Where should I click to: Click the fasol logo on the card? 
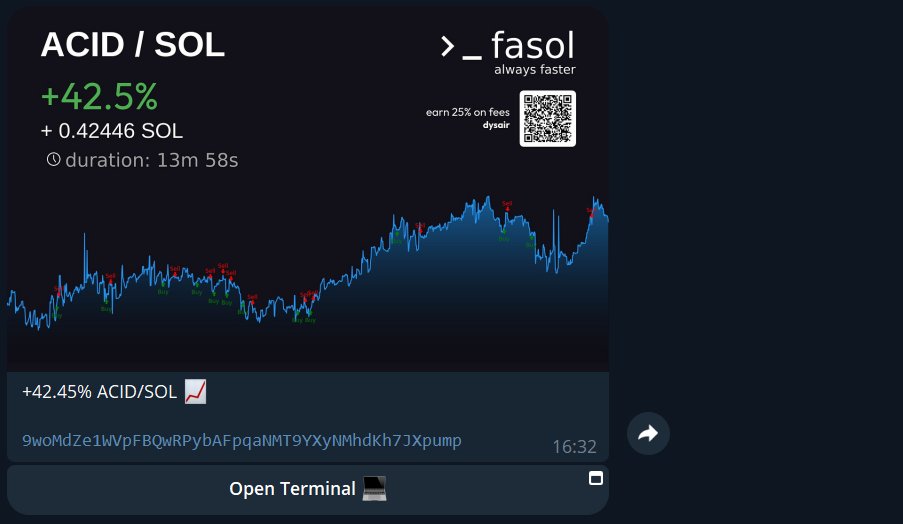coord(507,46)
